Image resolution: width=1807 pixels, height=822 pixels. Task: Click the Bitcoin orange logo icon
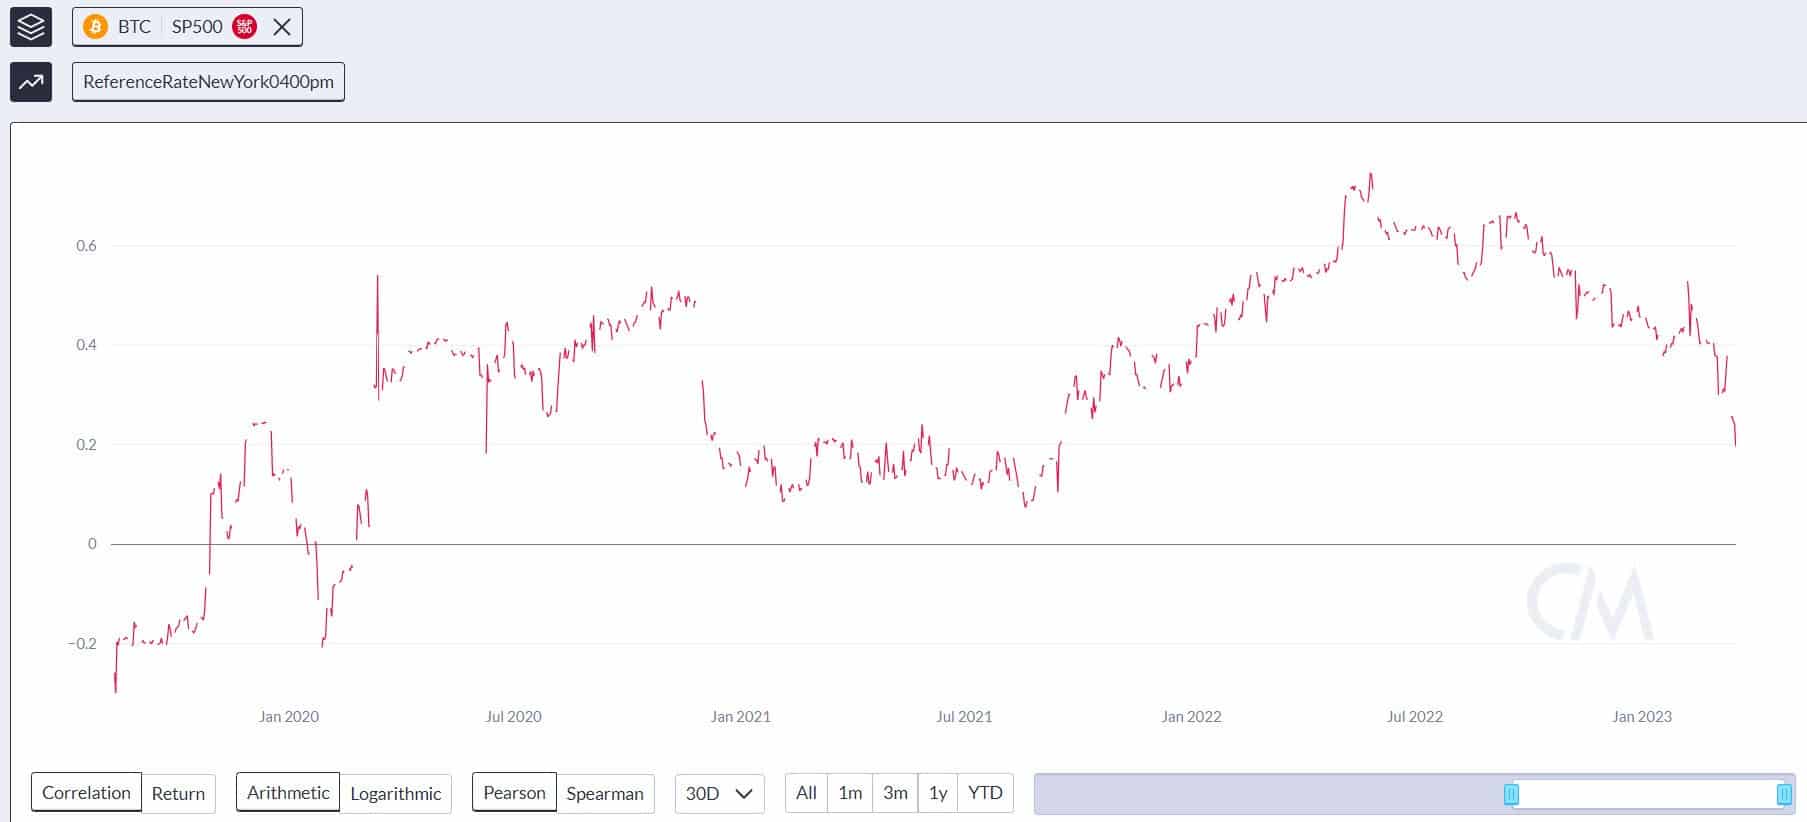(96, 27)
